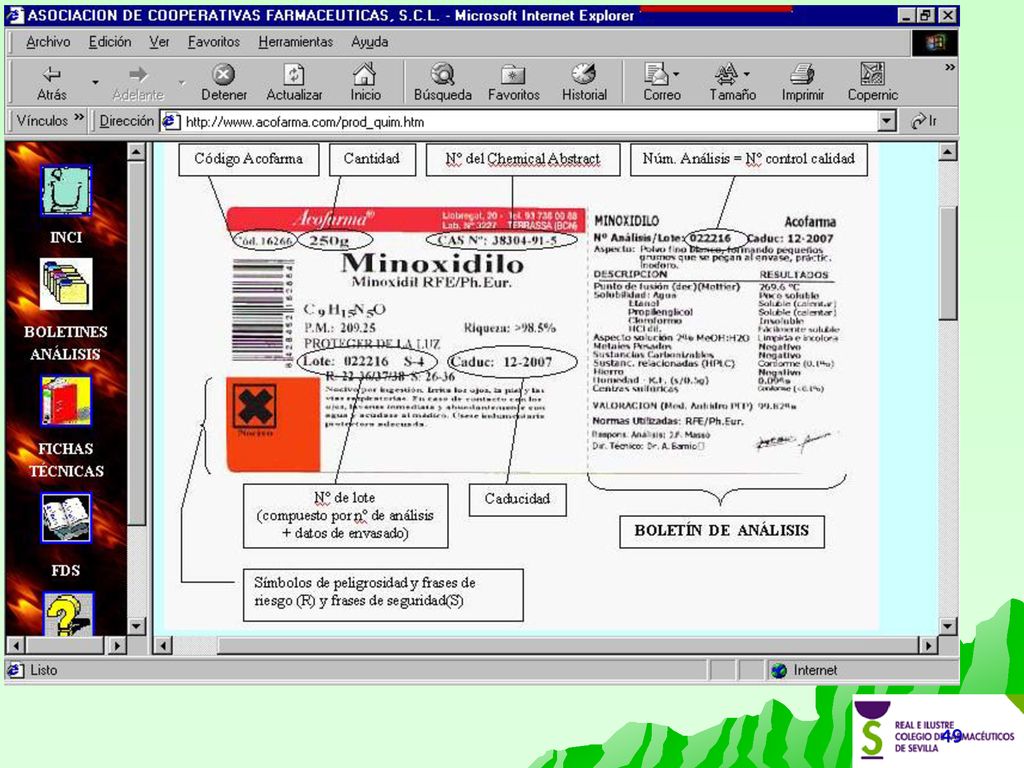This screenshot has width=1024, height=768.
Task: Open the FDS book icon
Action: (x=65, y=518)
